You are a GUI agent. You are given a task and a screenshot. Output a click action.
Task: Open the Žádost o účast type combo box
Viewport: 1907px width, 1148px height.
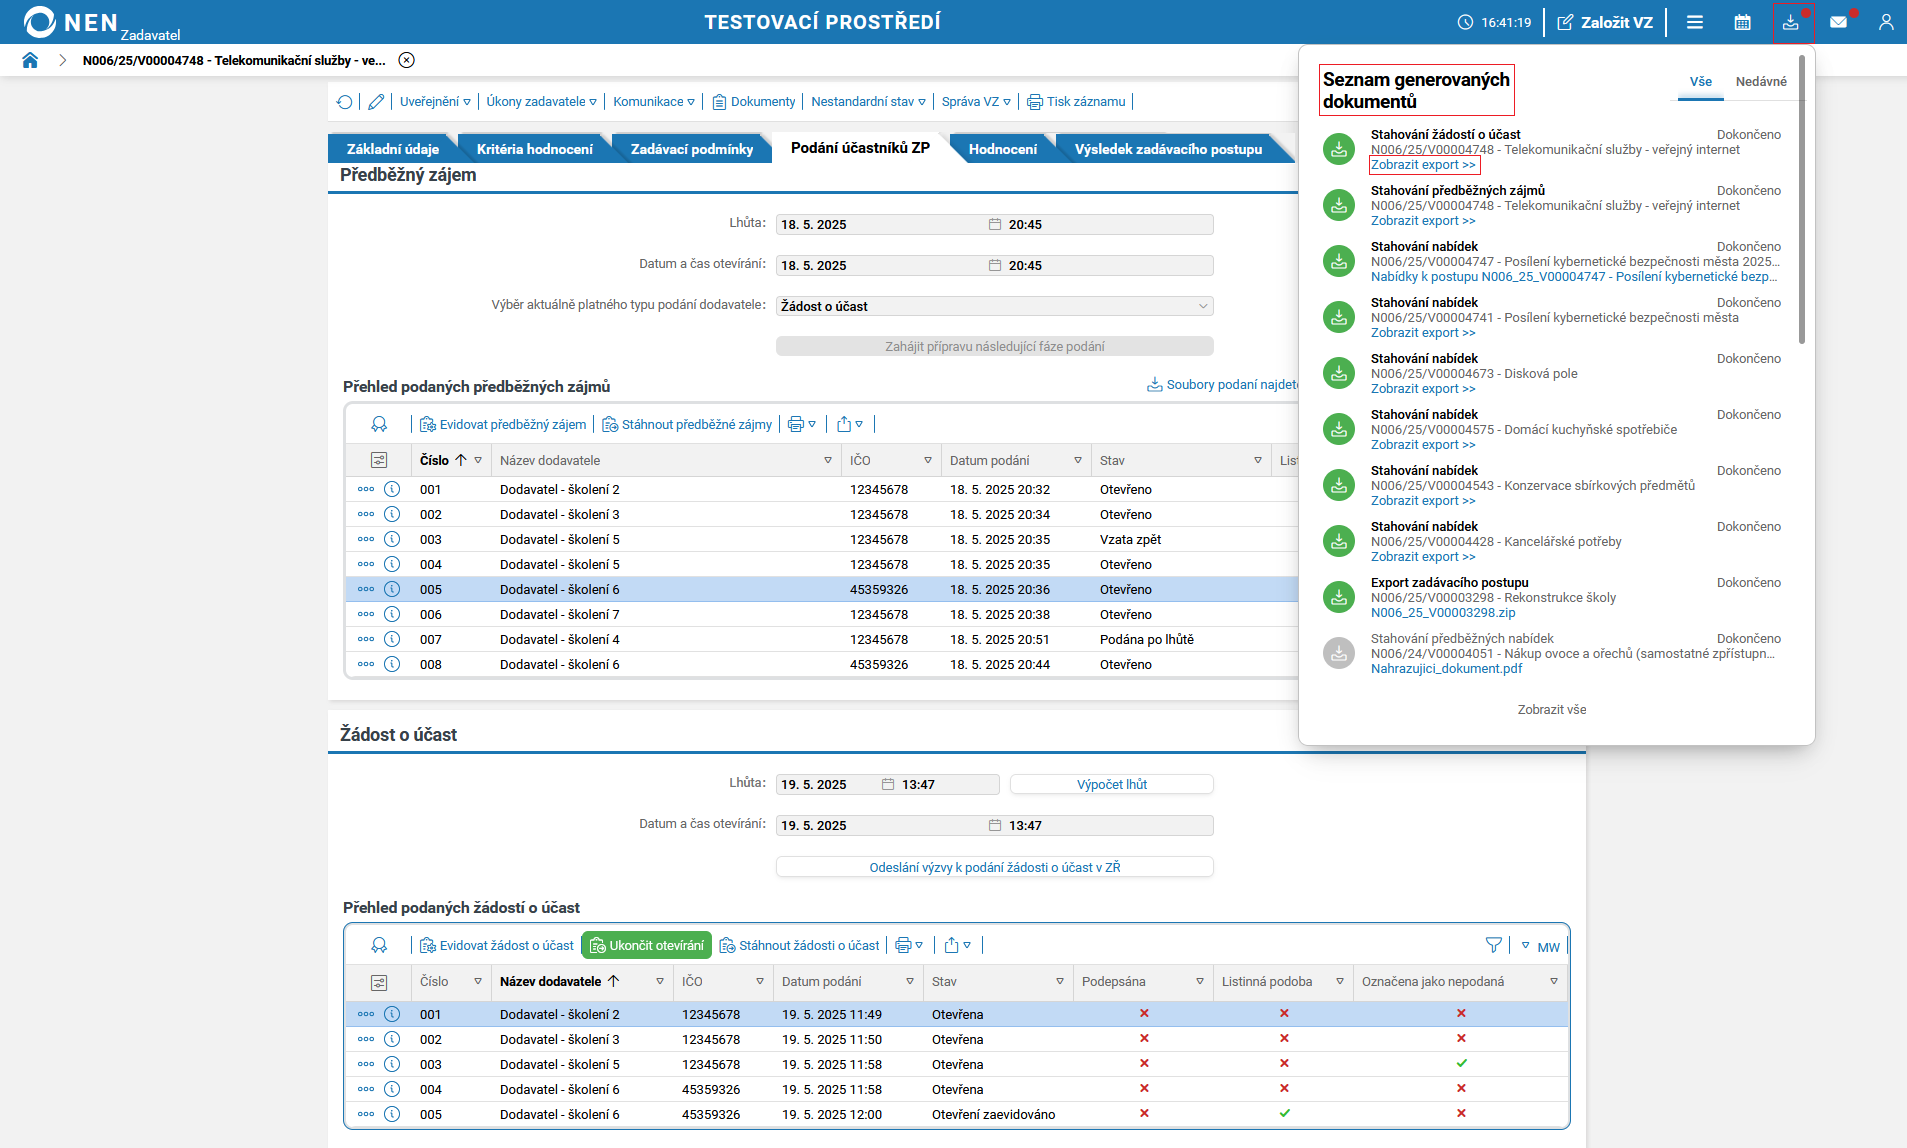coord(994,306)
